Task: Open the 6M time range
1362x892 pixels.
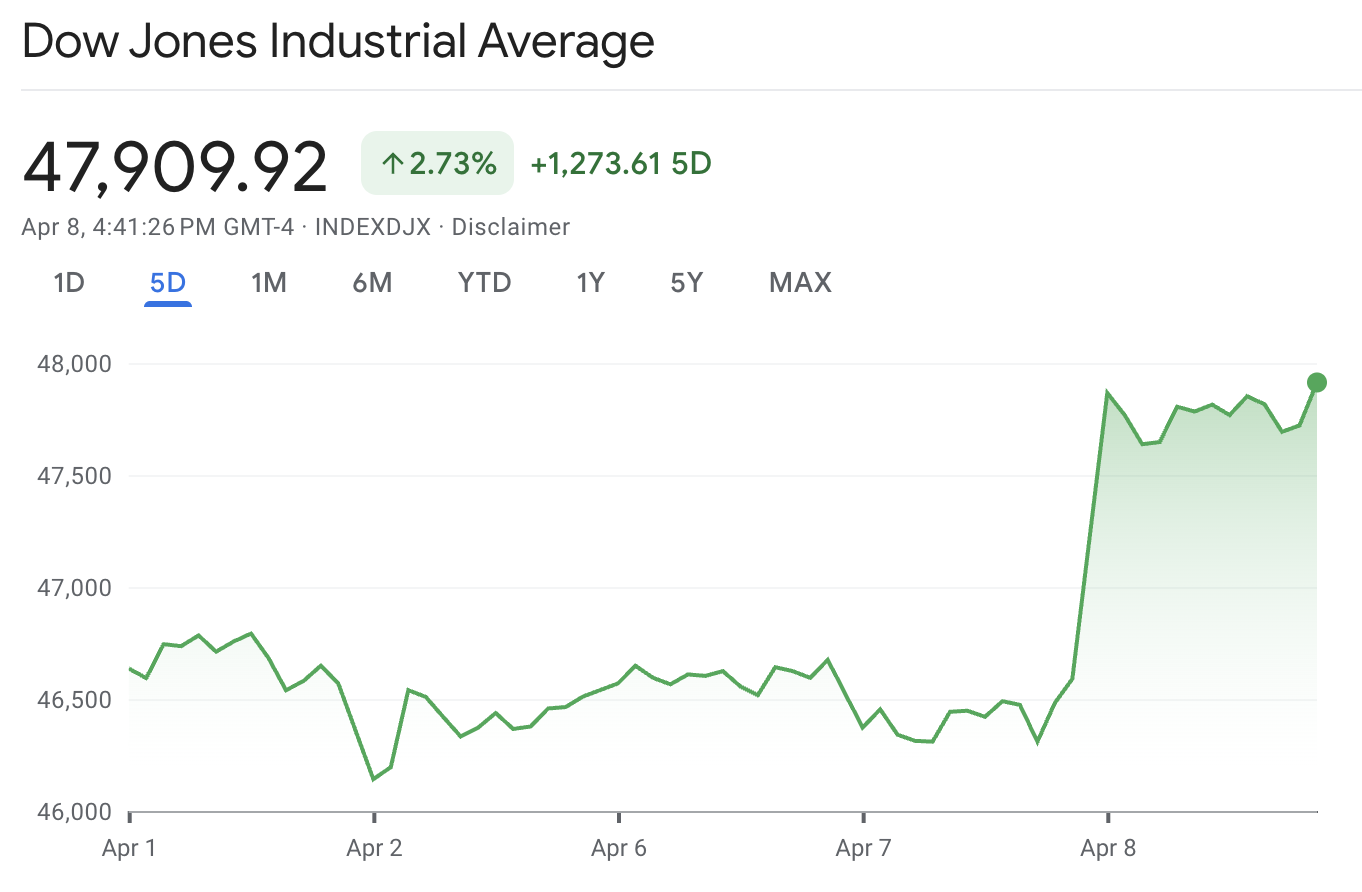Action: (x=372, y=283)
